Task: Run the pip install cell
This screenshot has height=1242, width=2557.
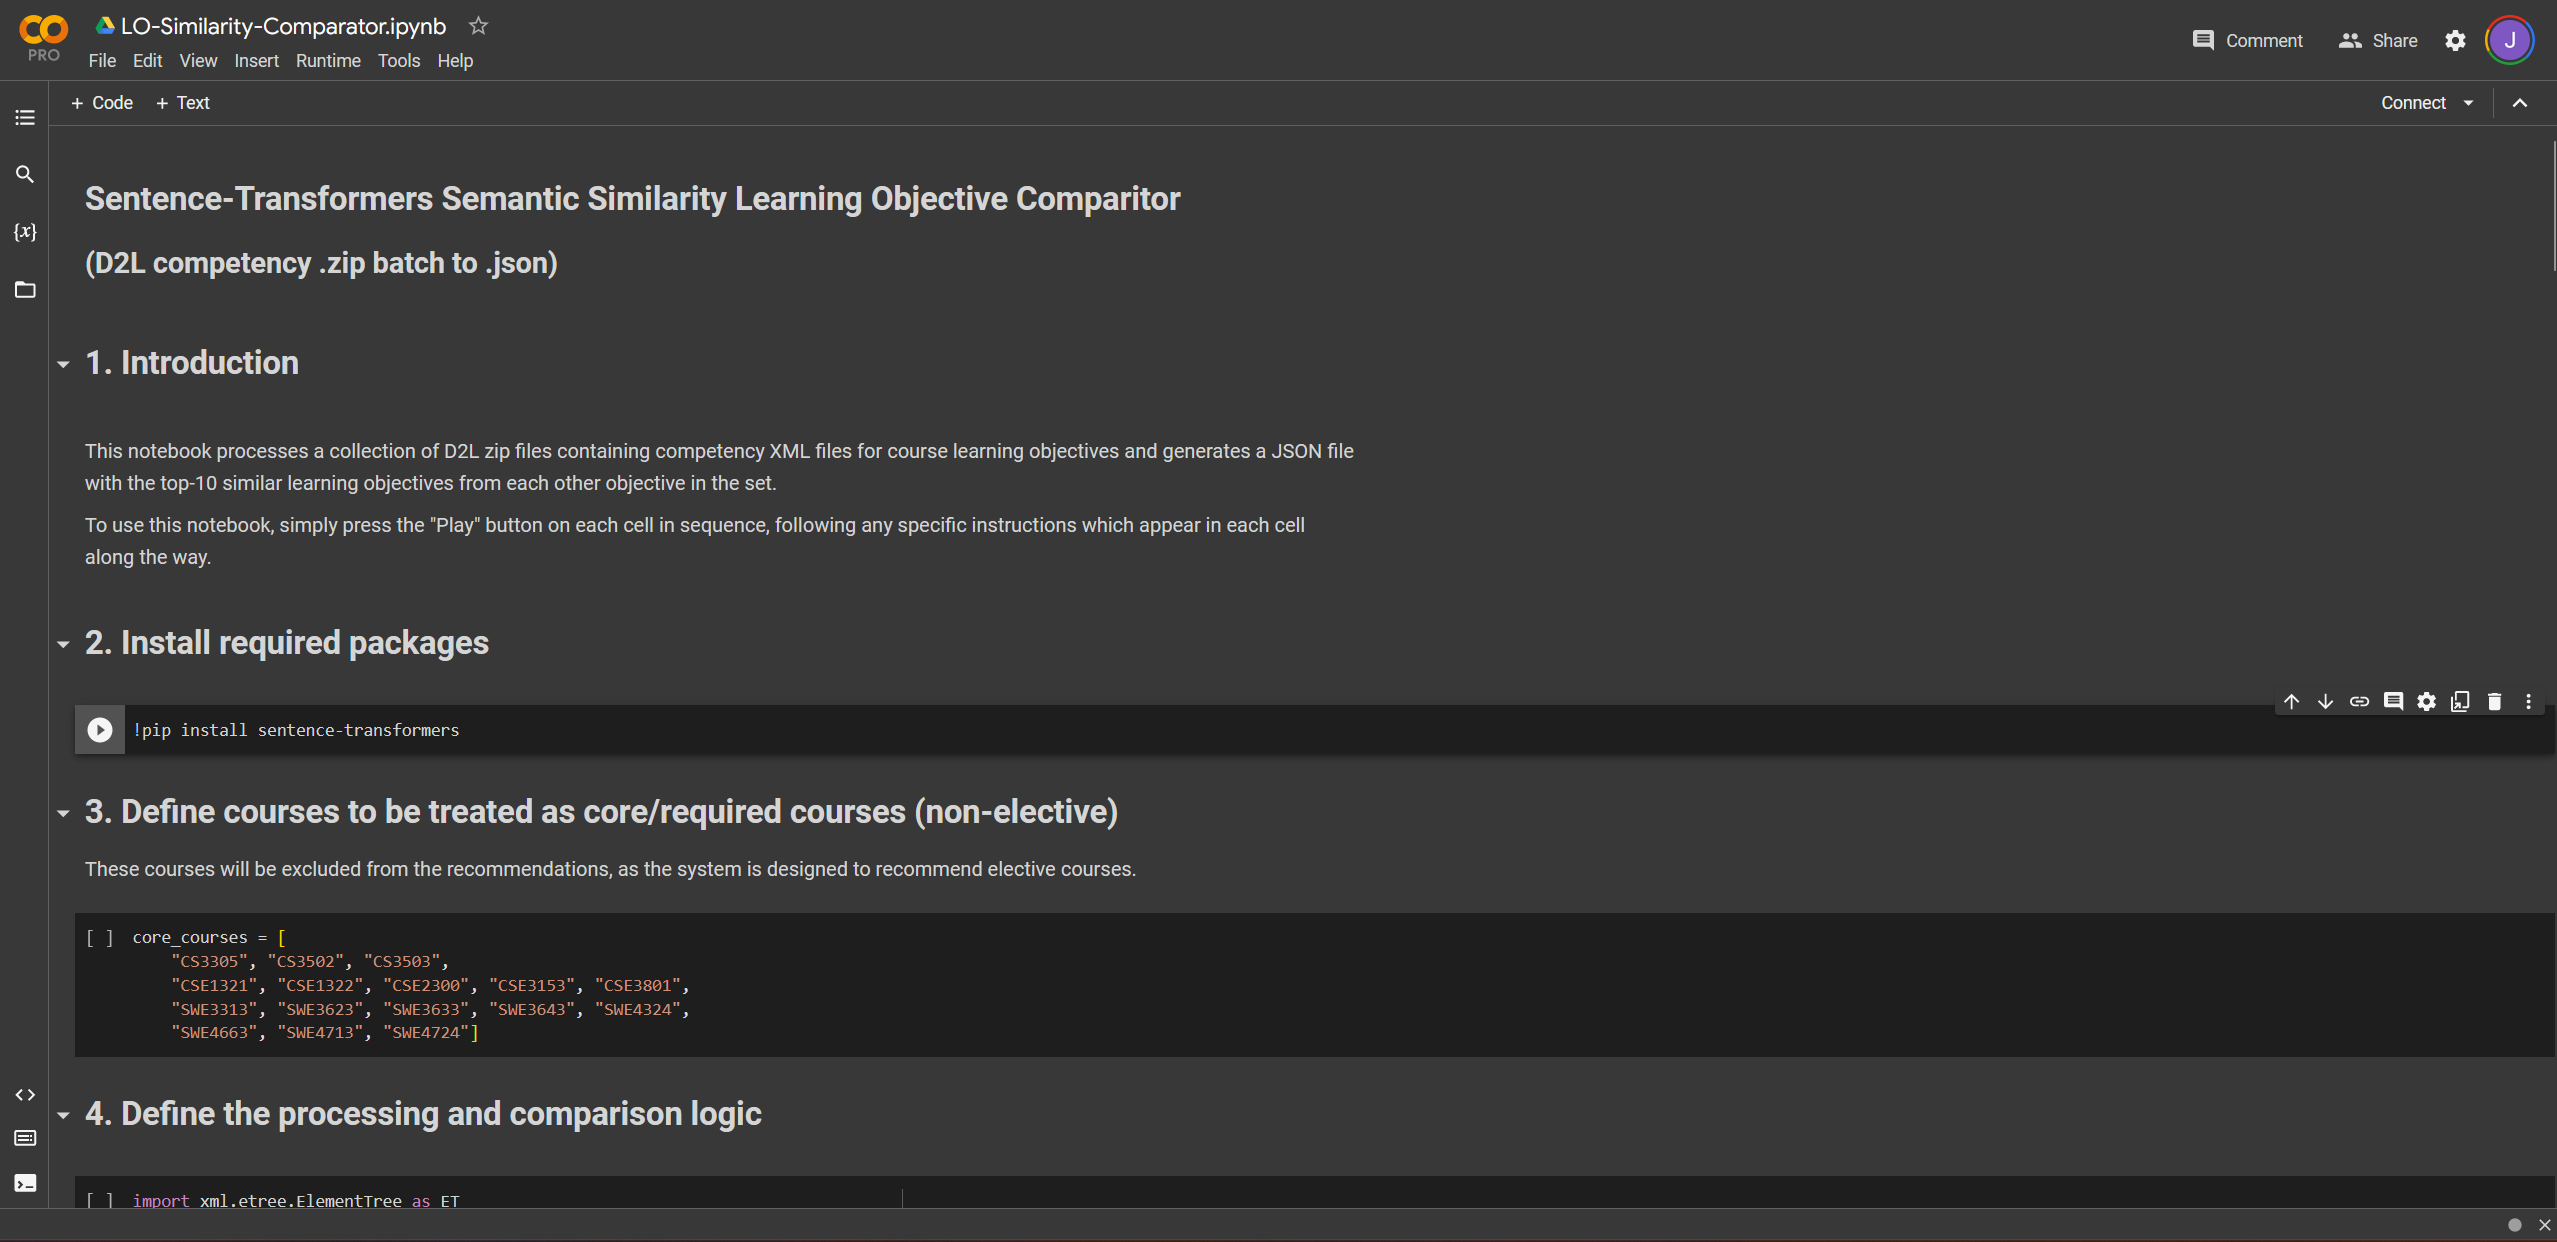Action: coord(100,730)
